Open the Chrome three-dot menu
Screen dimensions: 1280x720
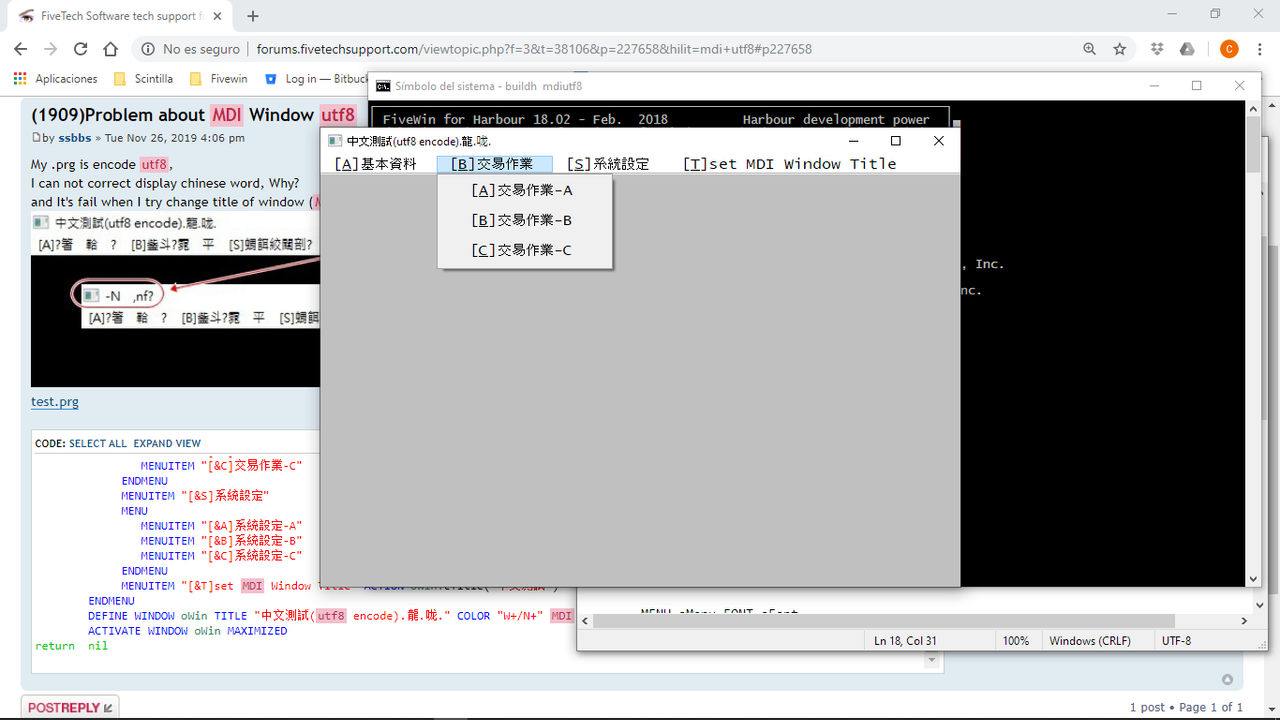point(1258,49)
